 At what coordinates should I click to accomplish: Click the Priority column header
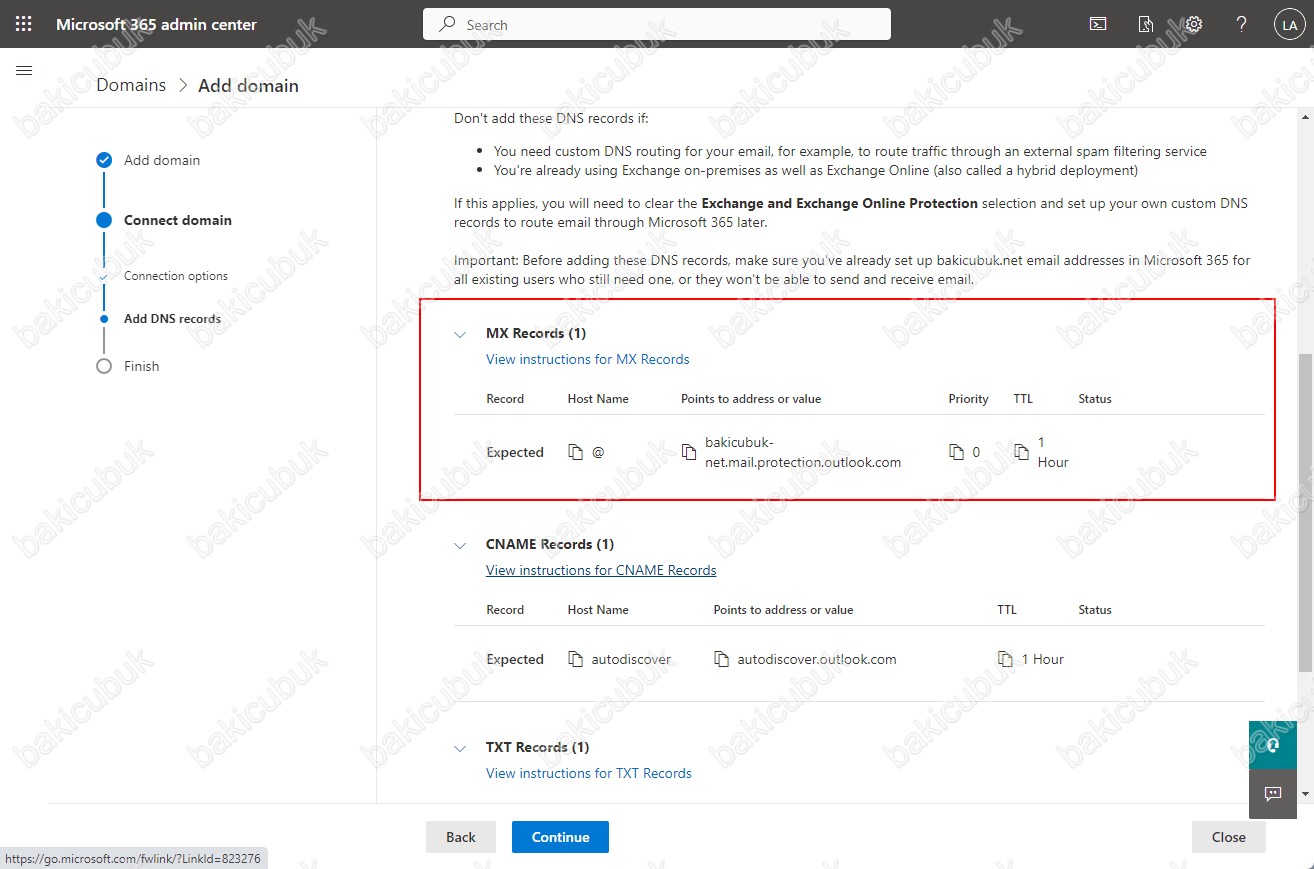point(968,399)
